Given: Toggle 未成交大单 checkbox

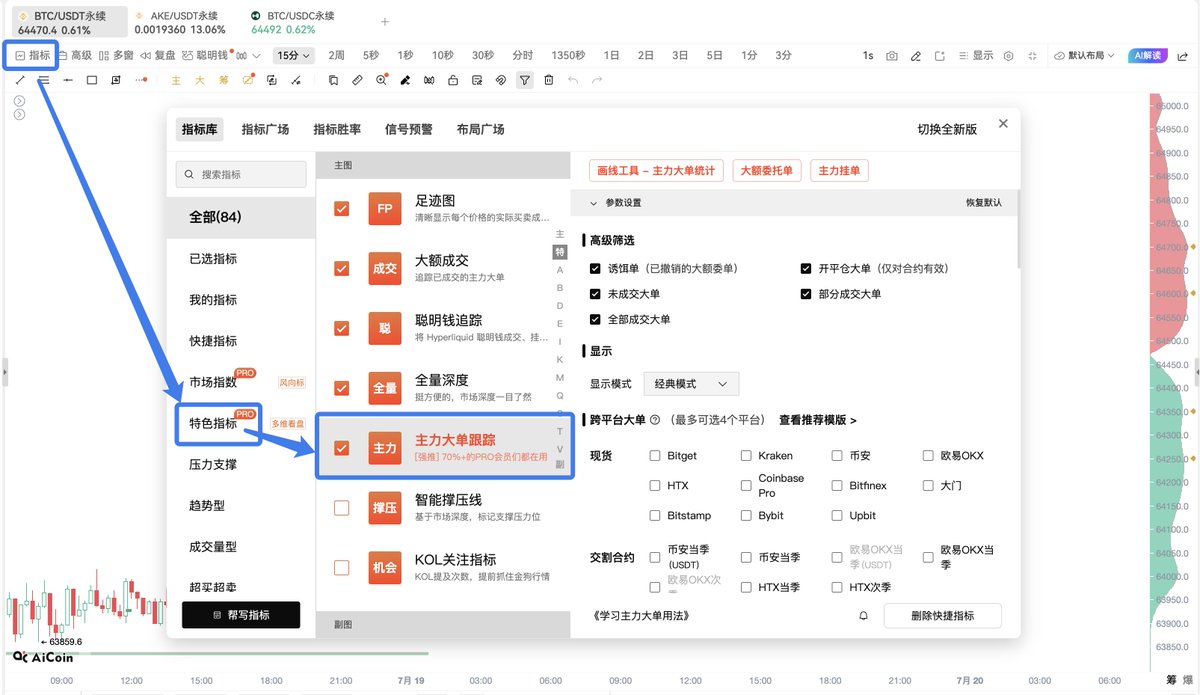Looking at the screenshot, I should click(x=596, y=294).
